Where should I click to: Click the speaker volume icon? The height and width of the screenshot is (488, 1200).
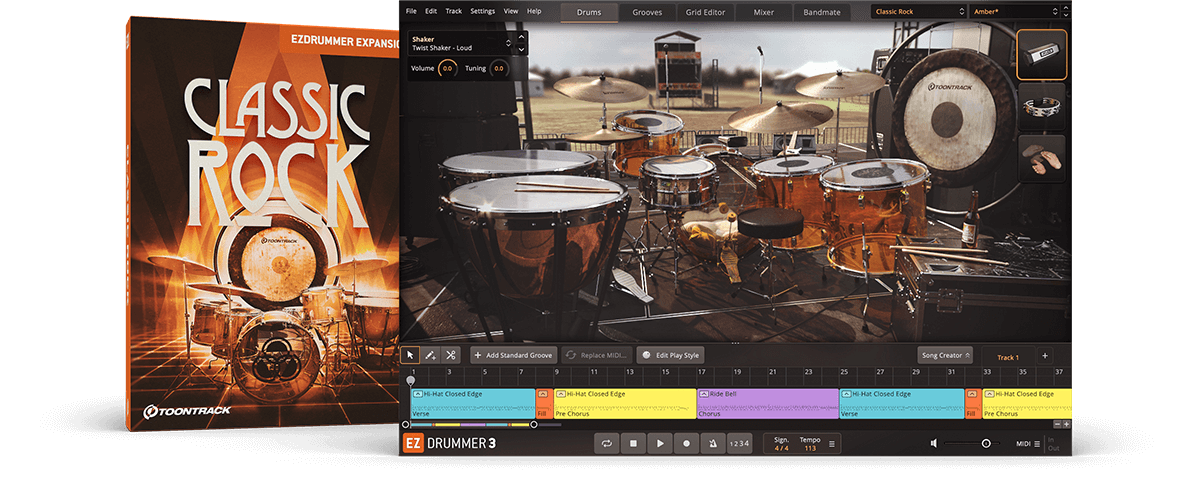[934, 443]
